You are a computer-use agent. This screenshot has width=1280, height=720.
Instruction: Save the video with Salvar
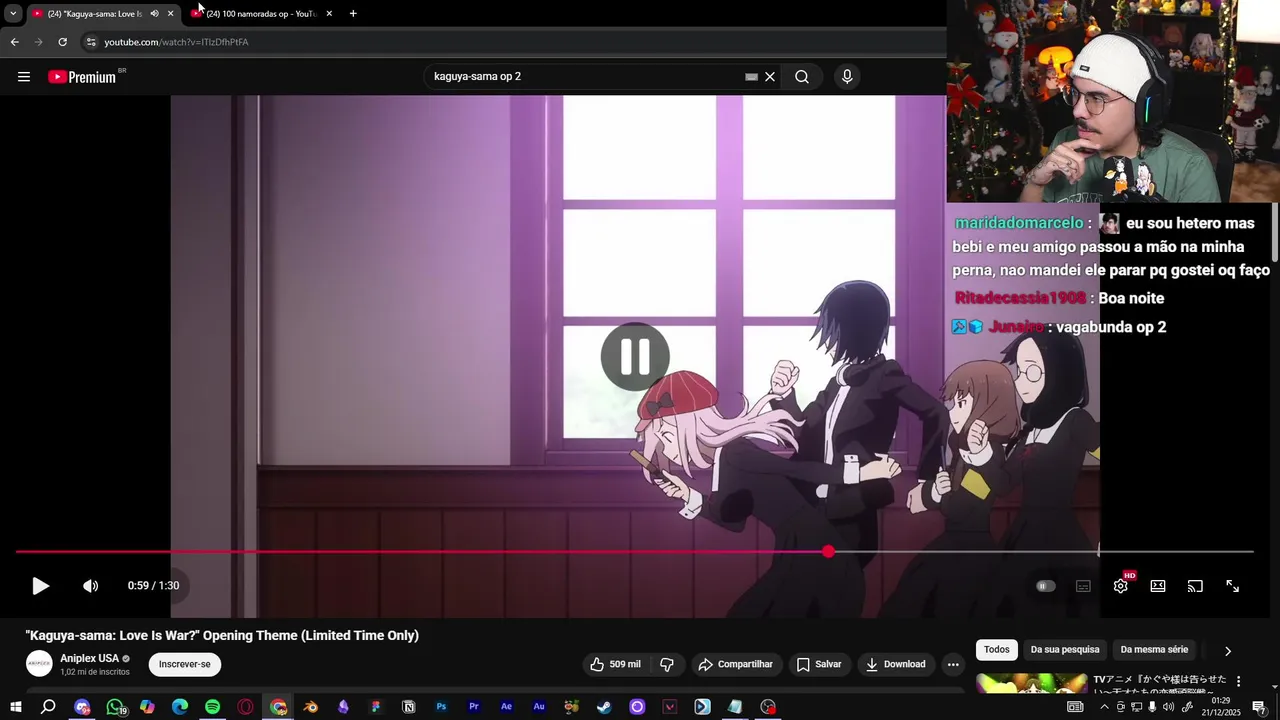coord(819,664)
